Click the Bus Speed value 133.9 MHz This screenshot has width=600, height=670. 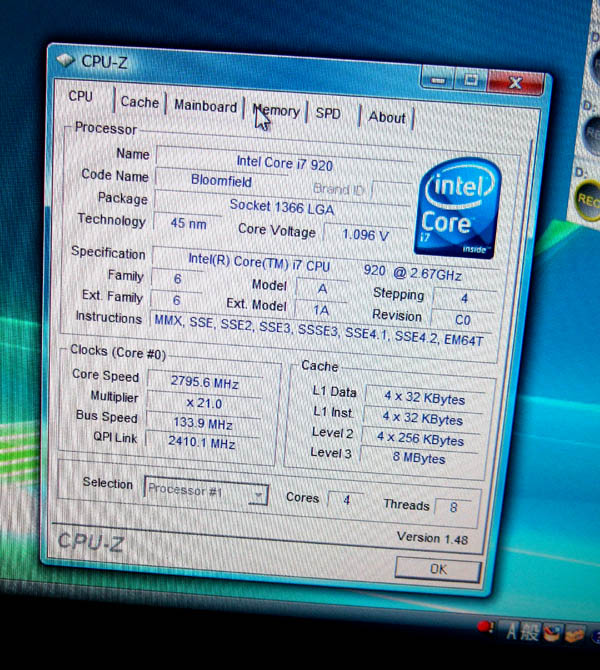point(203,423)
